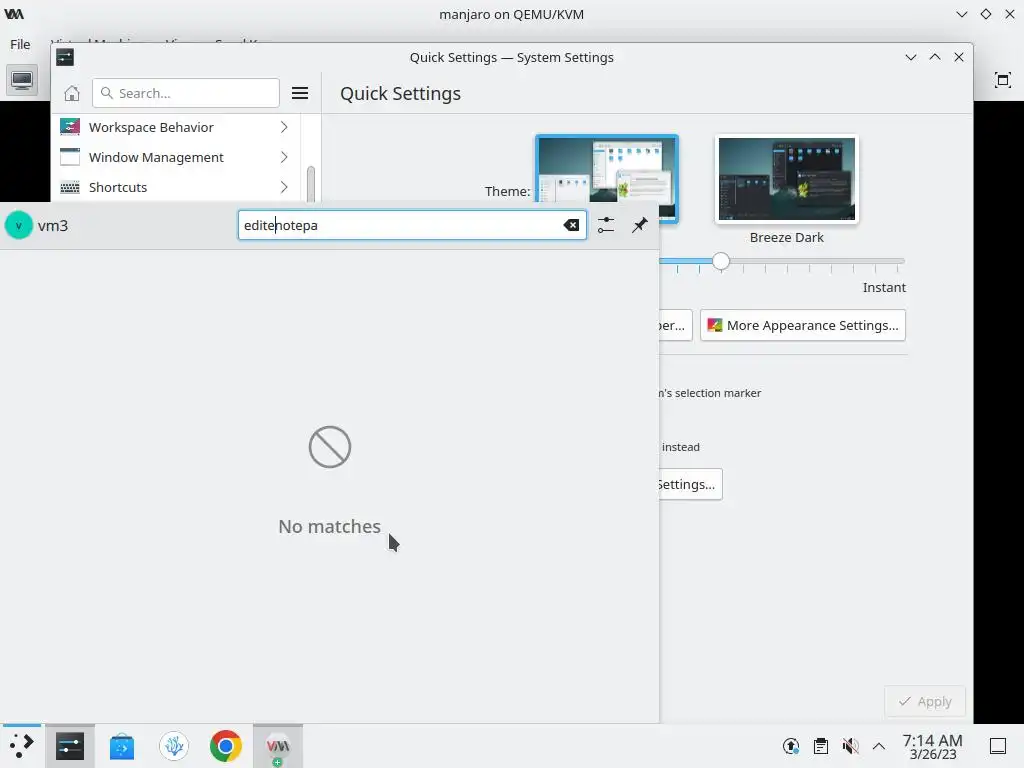Viewport: 1024px width, 768px height.
Task: Select the Breeze Dark theme thumbnail
Action: [x=786, y=179]
